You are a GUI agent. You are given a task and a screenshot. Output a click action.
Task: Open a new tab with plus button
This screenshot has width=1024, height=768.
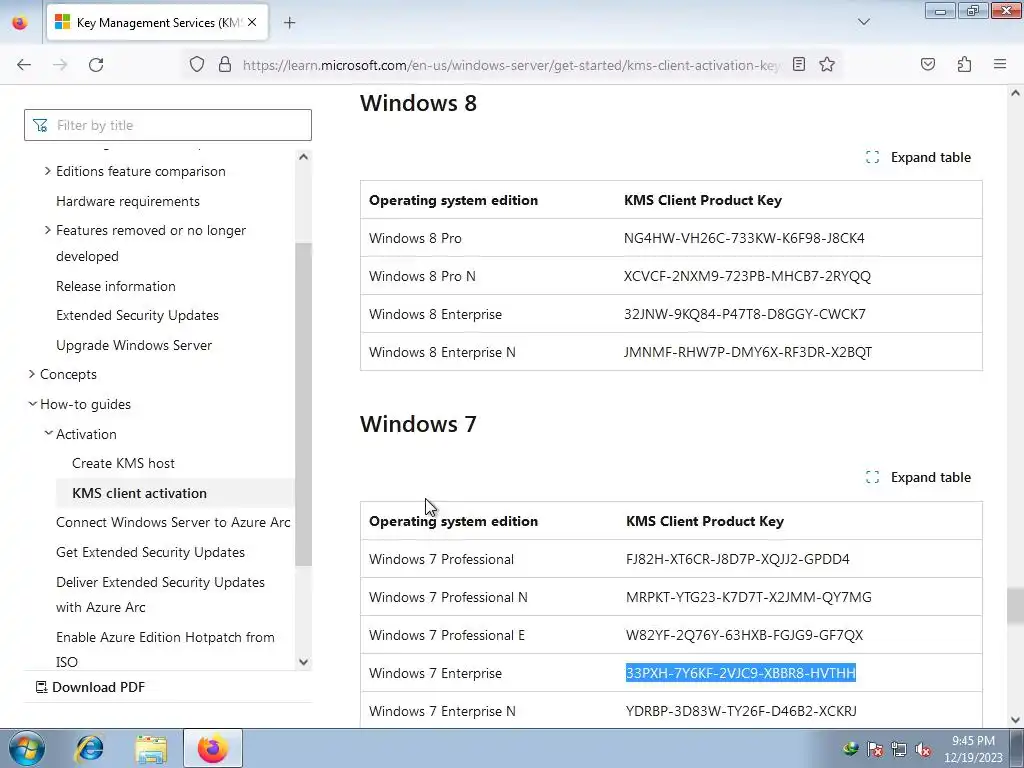[x=289, y=23]
